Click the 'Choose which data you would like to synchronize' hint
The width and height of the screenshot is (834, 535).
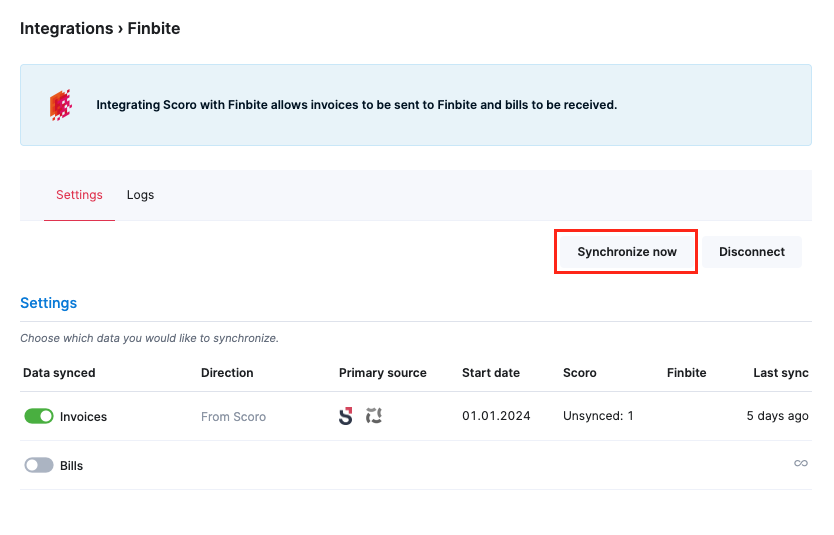pos(149,338)
